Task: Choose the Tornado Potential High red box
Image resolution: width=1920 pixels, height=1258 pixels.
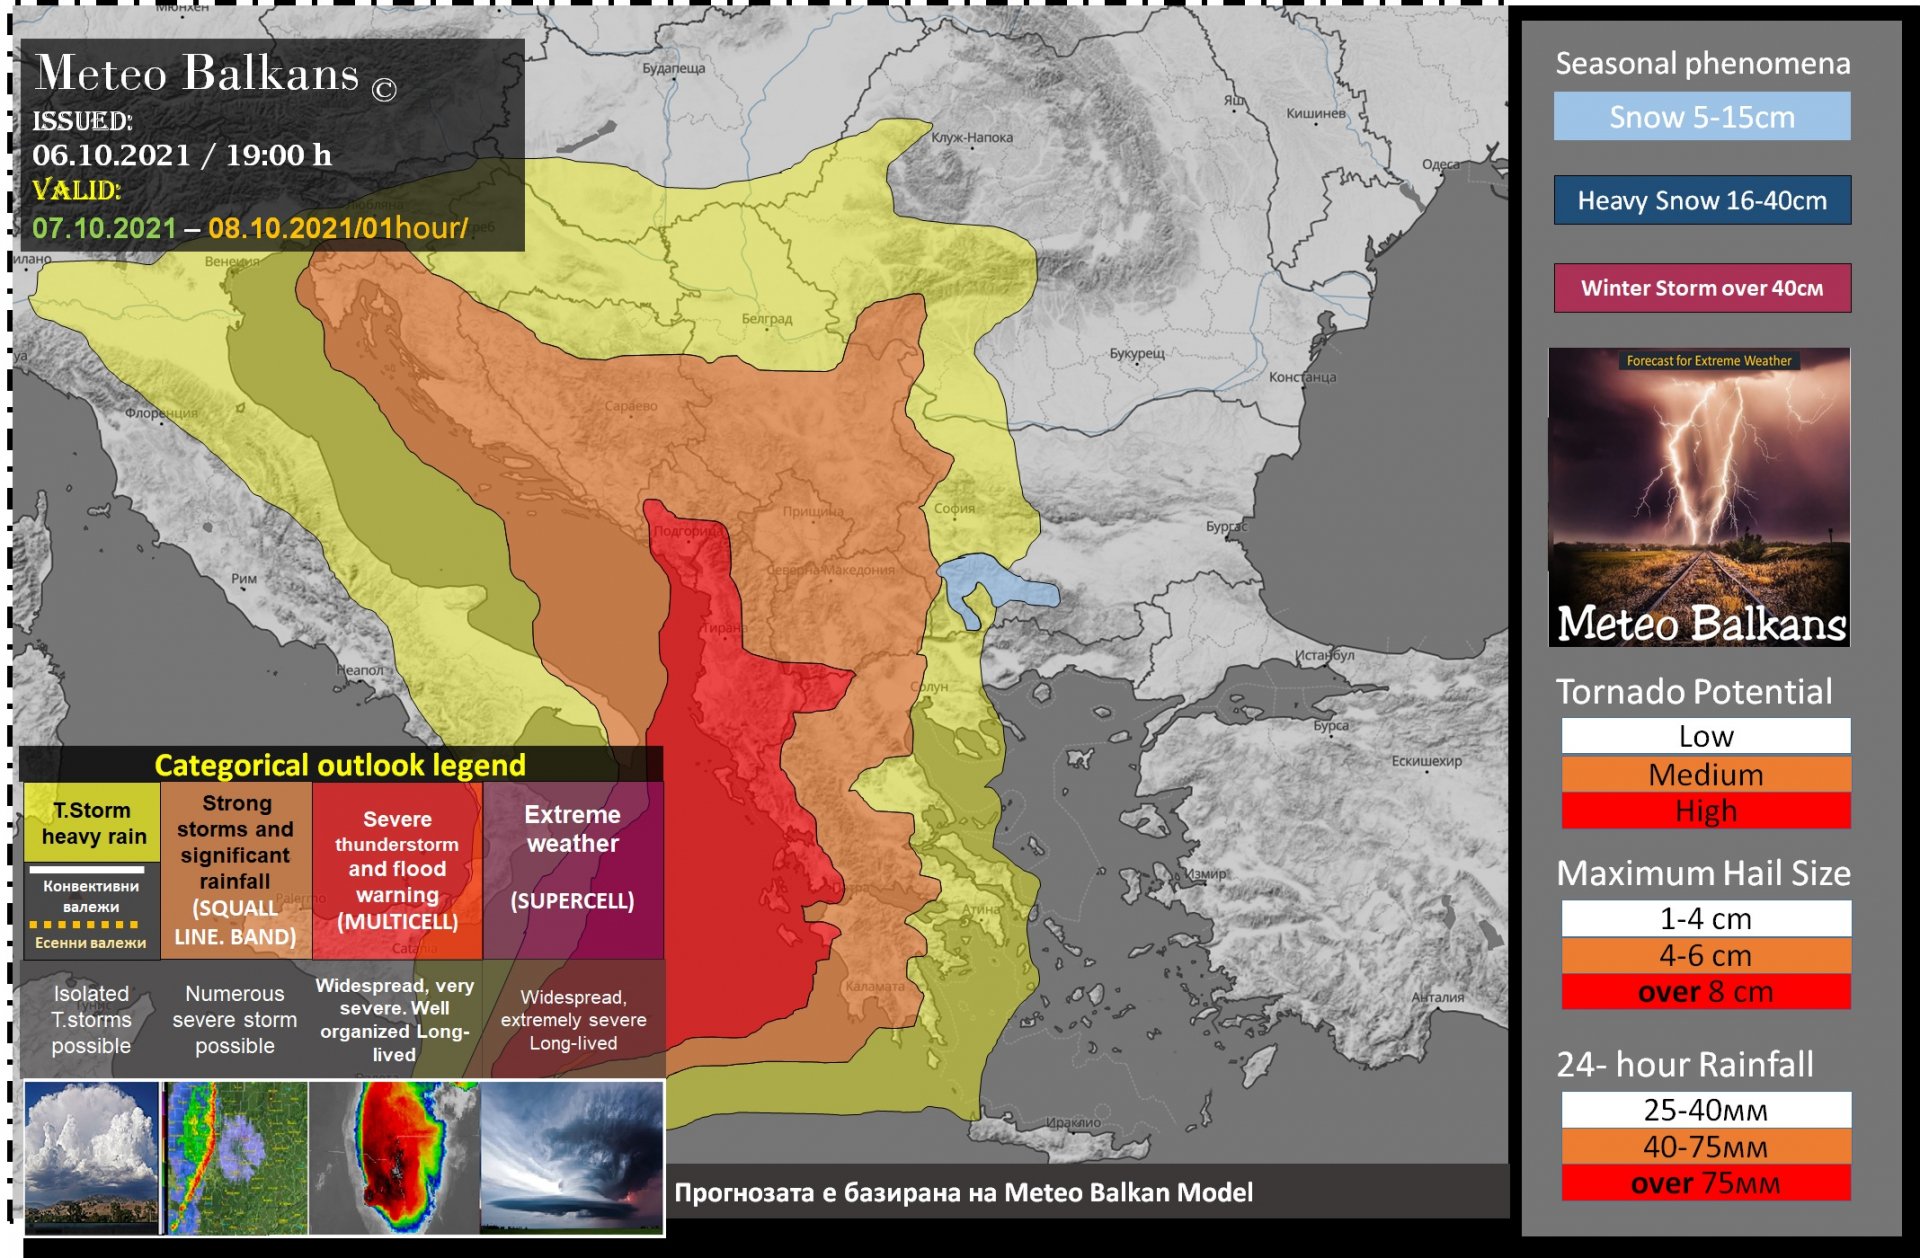Action: click(1705, 811)
